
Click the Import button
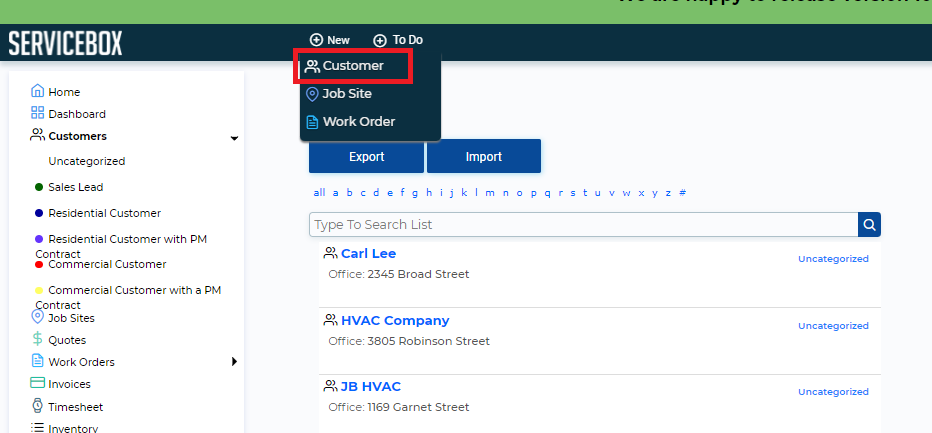pos(484,156)
